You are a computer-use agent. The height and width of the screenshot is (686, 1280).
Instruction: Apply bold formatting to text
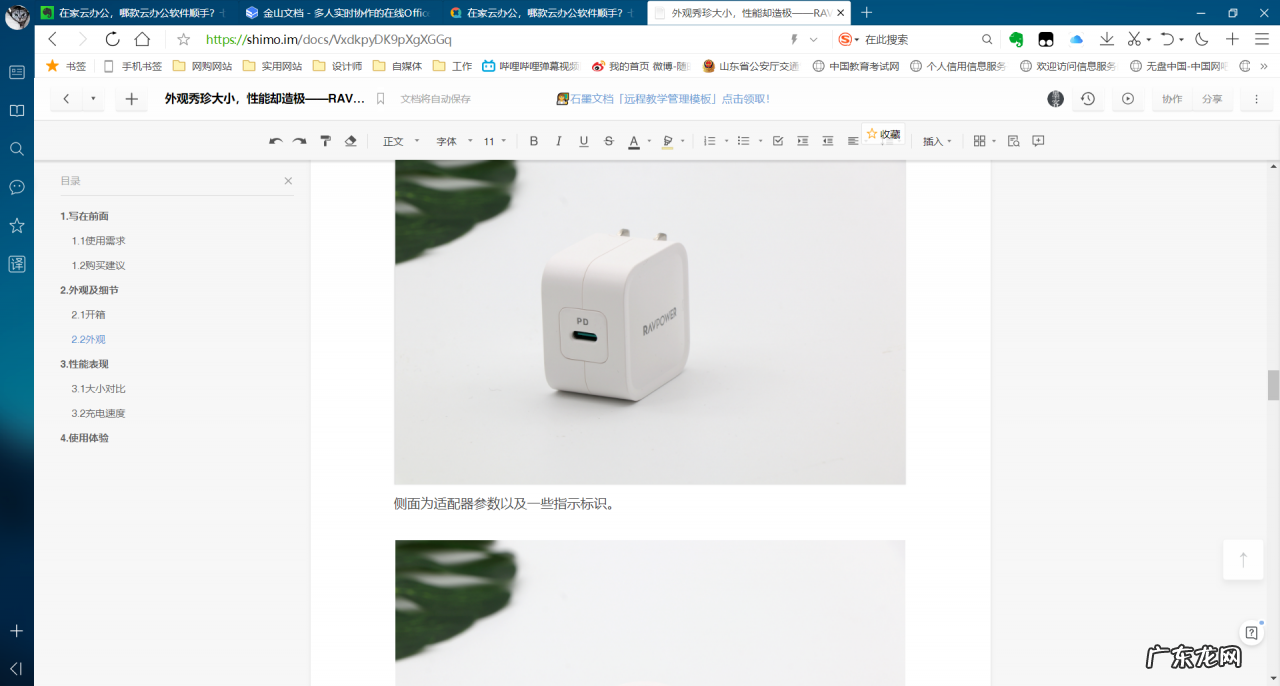(x=534, y=141)
